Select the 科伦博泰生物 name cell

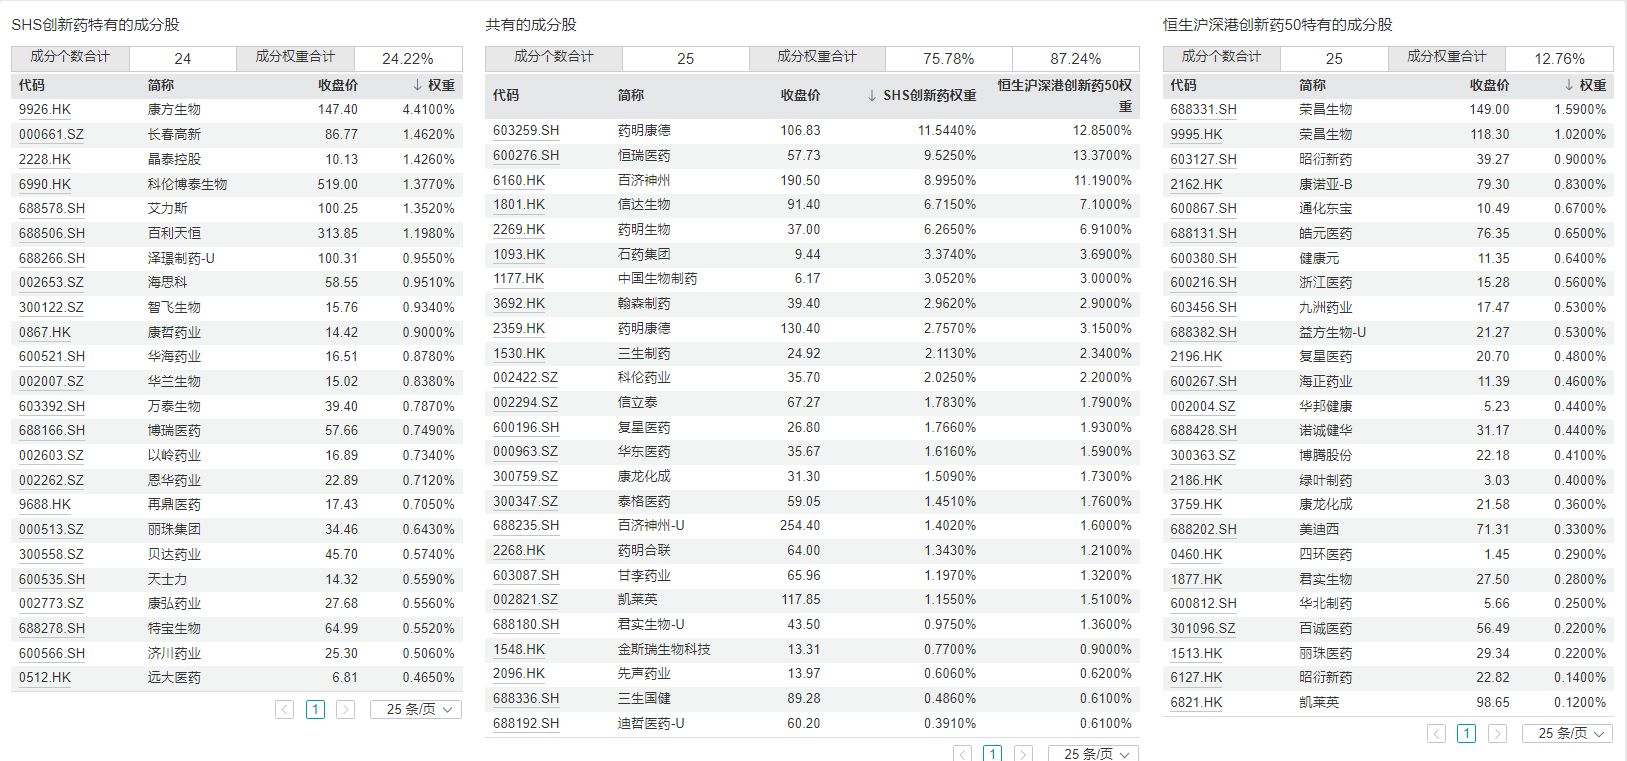click(x=187, y=184)
